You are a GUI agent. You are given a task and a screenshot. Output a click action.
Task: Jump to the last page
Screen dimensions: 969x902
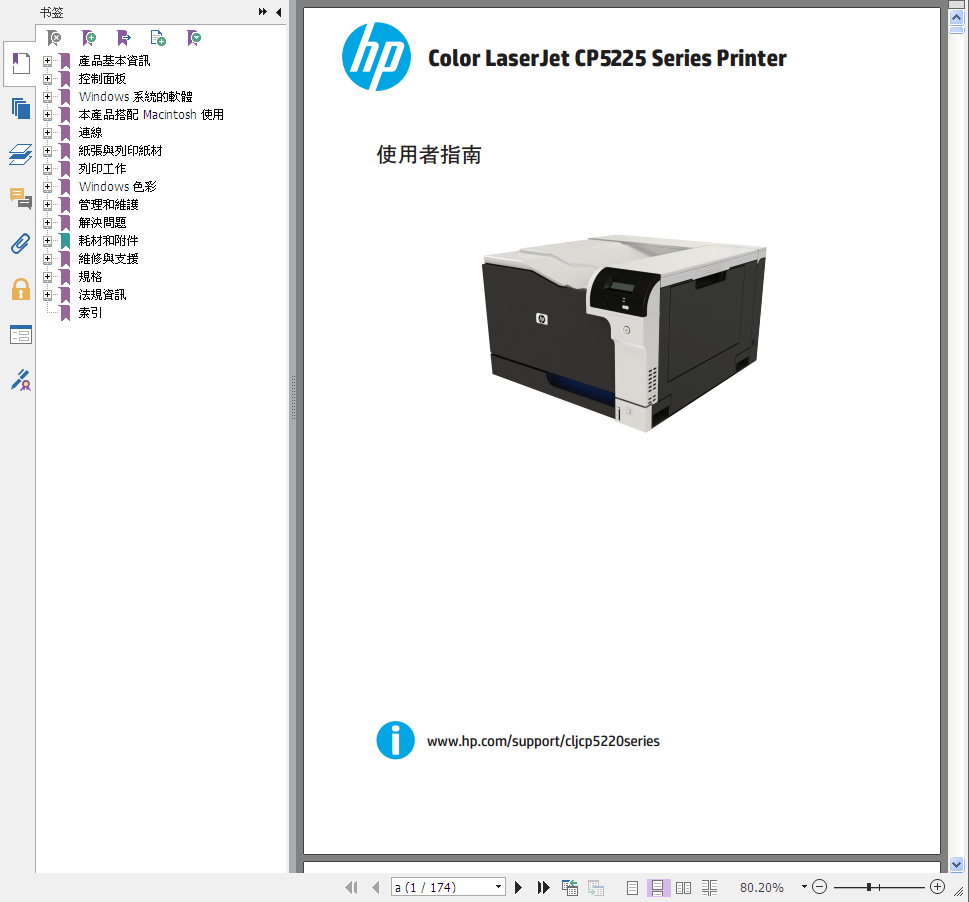[x=543, y=888]
